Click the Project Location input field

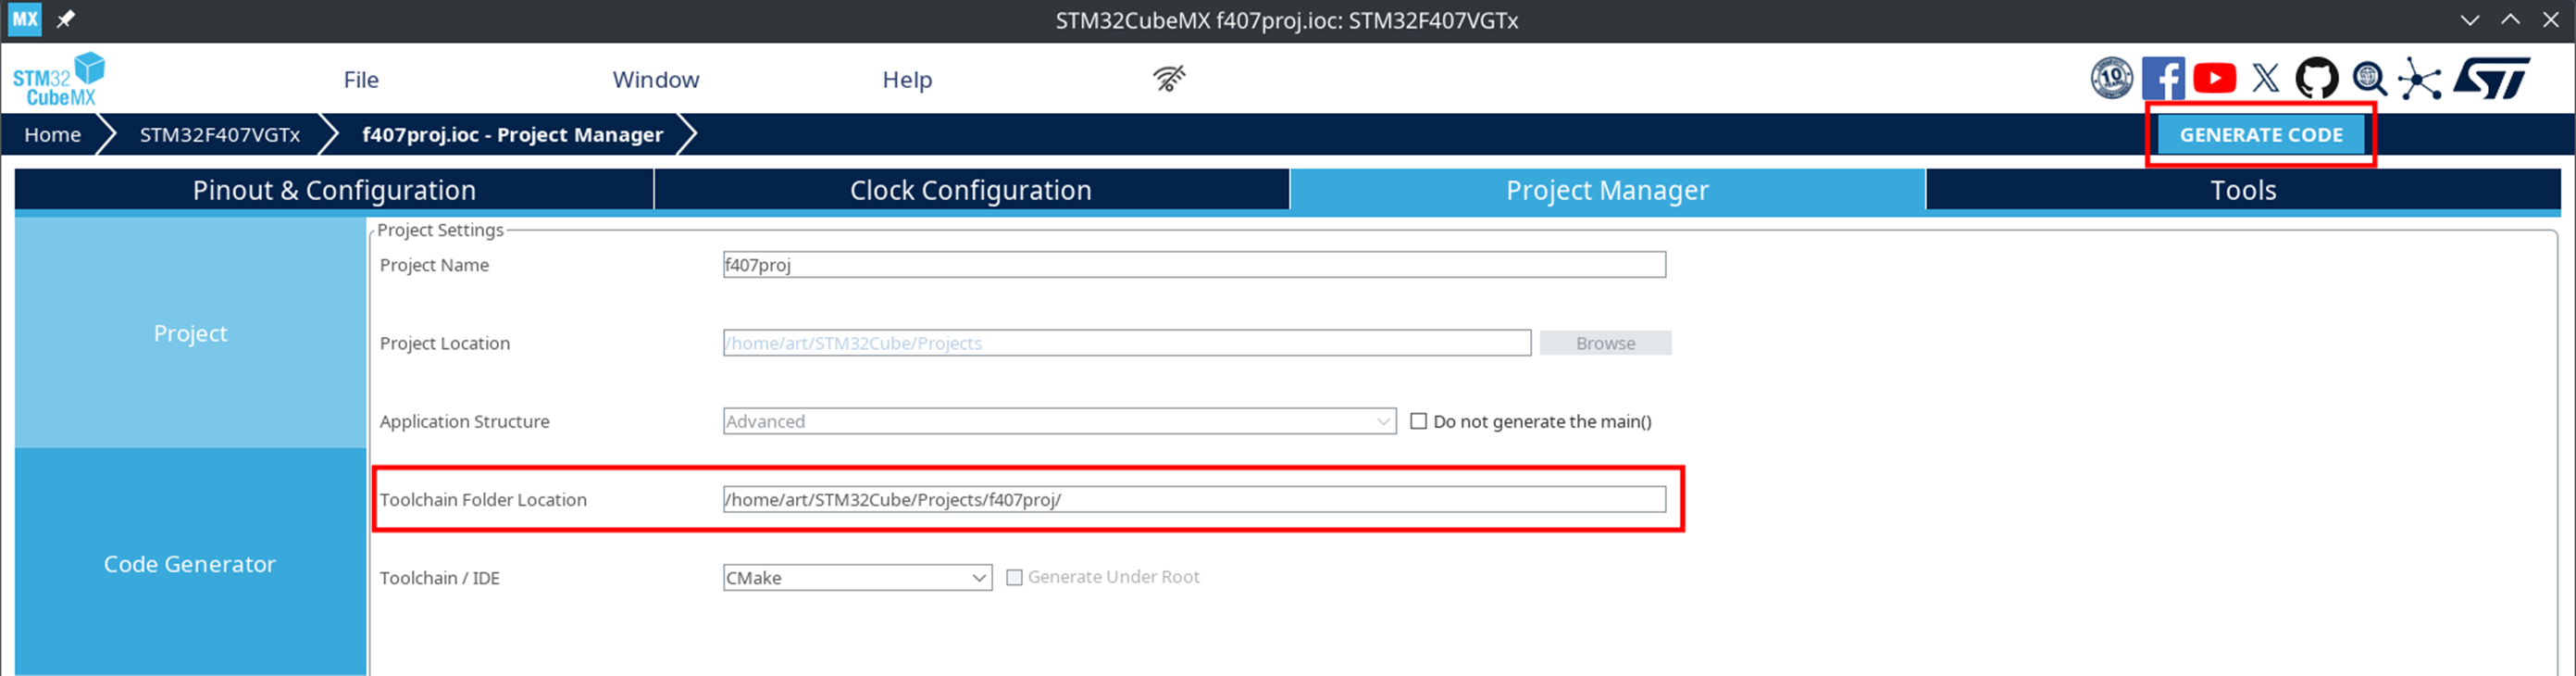(1127, 343)
